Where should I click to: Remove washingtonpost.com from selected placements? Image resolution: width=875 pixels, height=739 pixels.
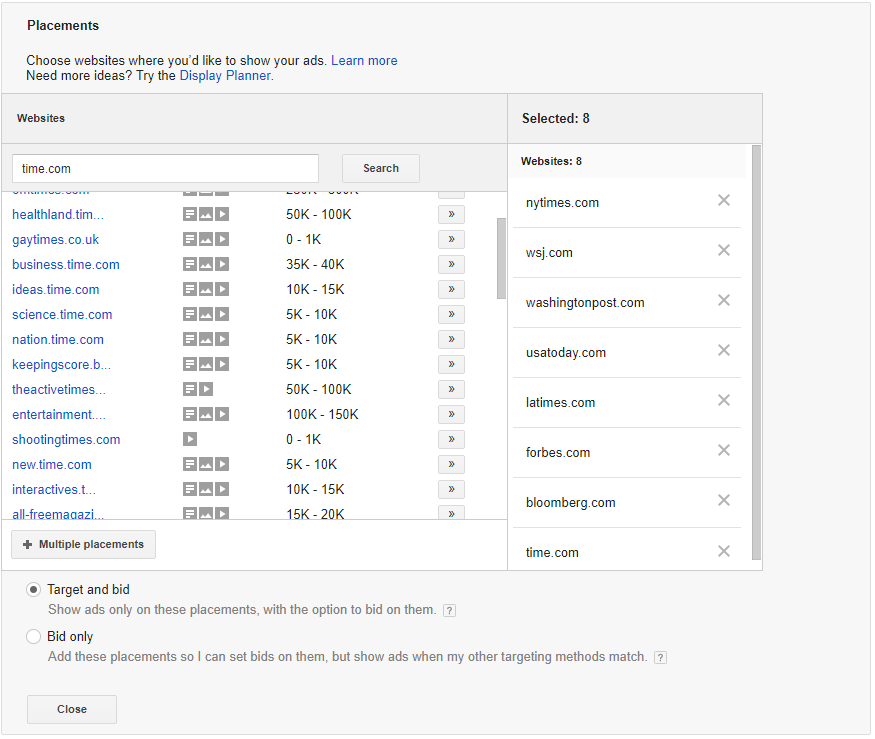pos(724,301)
